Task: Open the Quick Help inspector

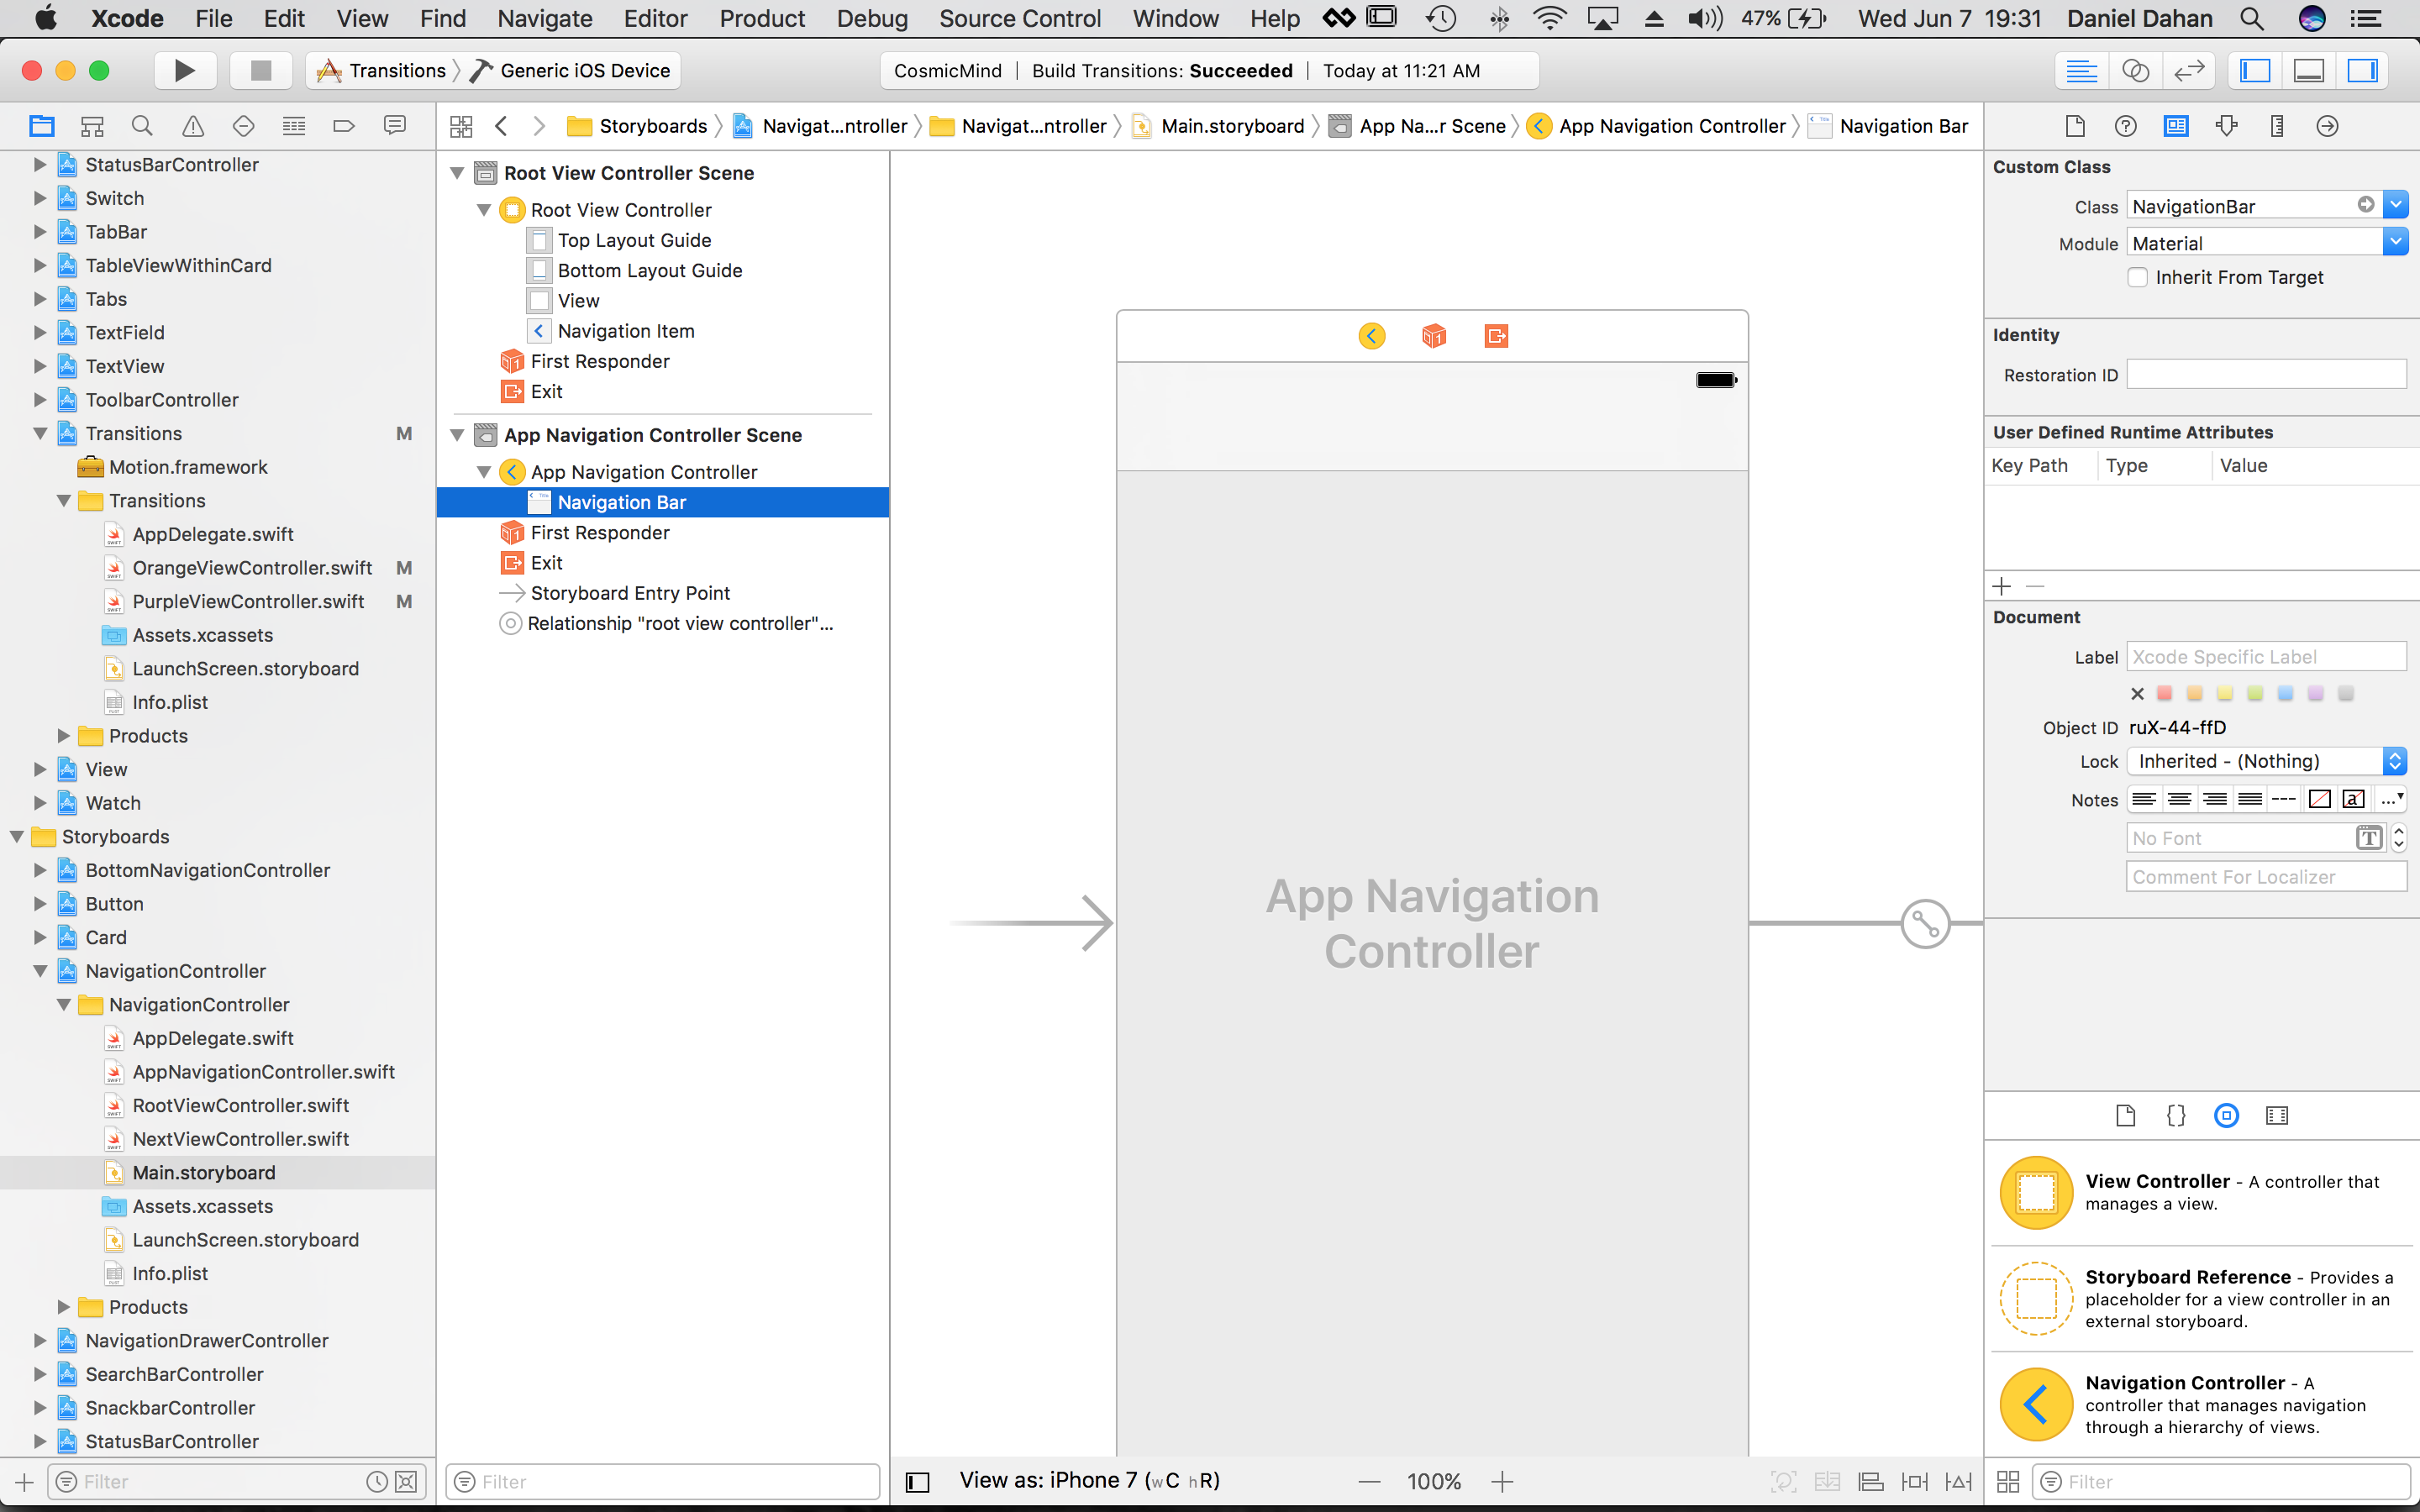Action: [2126, 126]
